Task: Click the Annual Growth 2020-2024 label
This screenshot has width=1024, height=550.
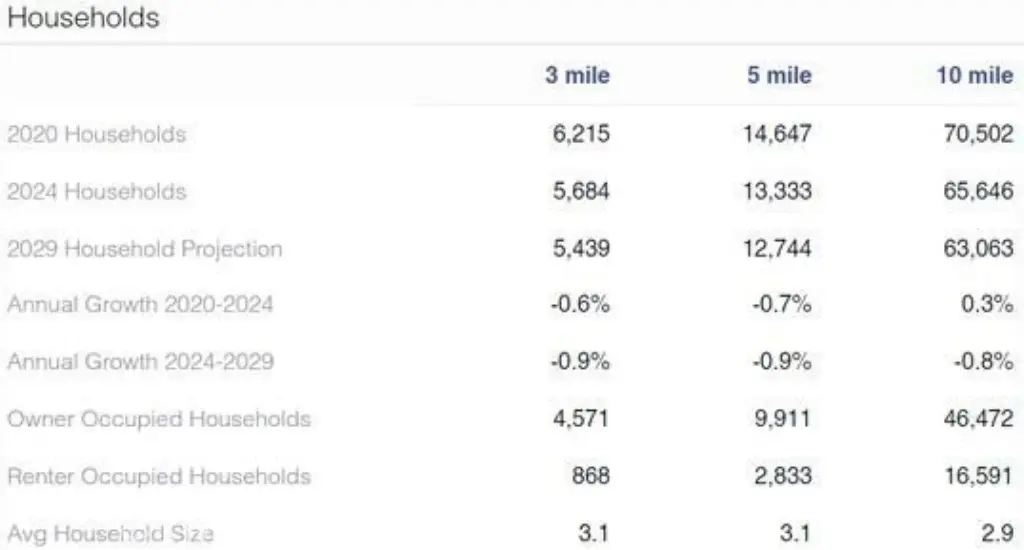Action: click(138, 305)
